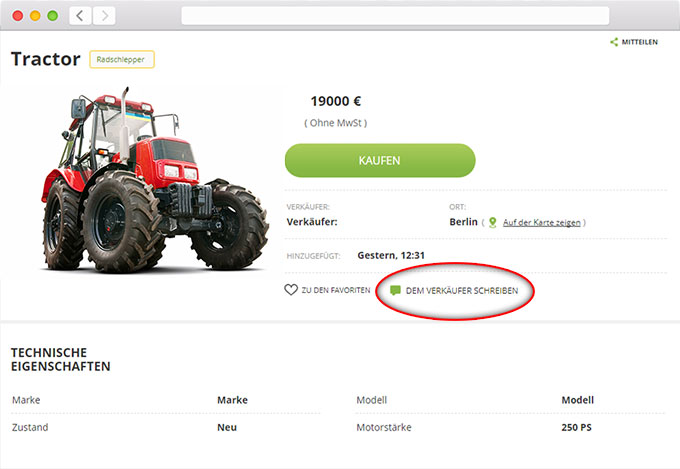The width and height of the screenshot is (680, 469).
Task: Open the 'Auf der Karte zeigen' link
Action: (x=541, y=223)
